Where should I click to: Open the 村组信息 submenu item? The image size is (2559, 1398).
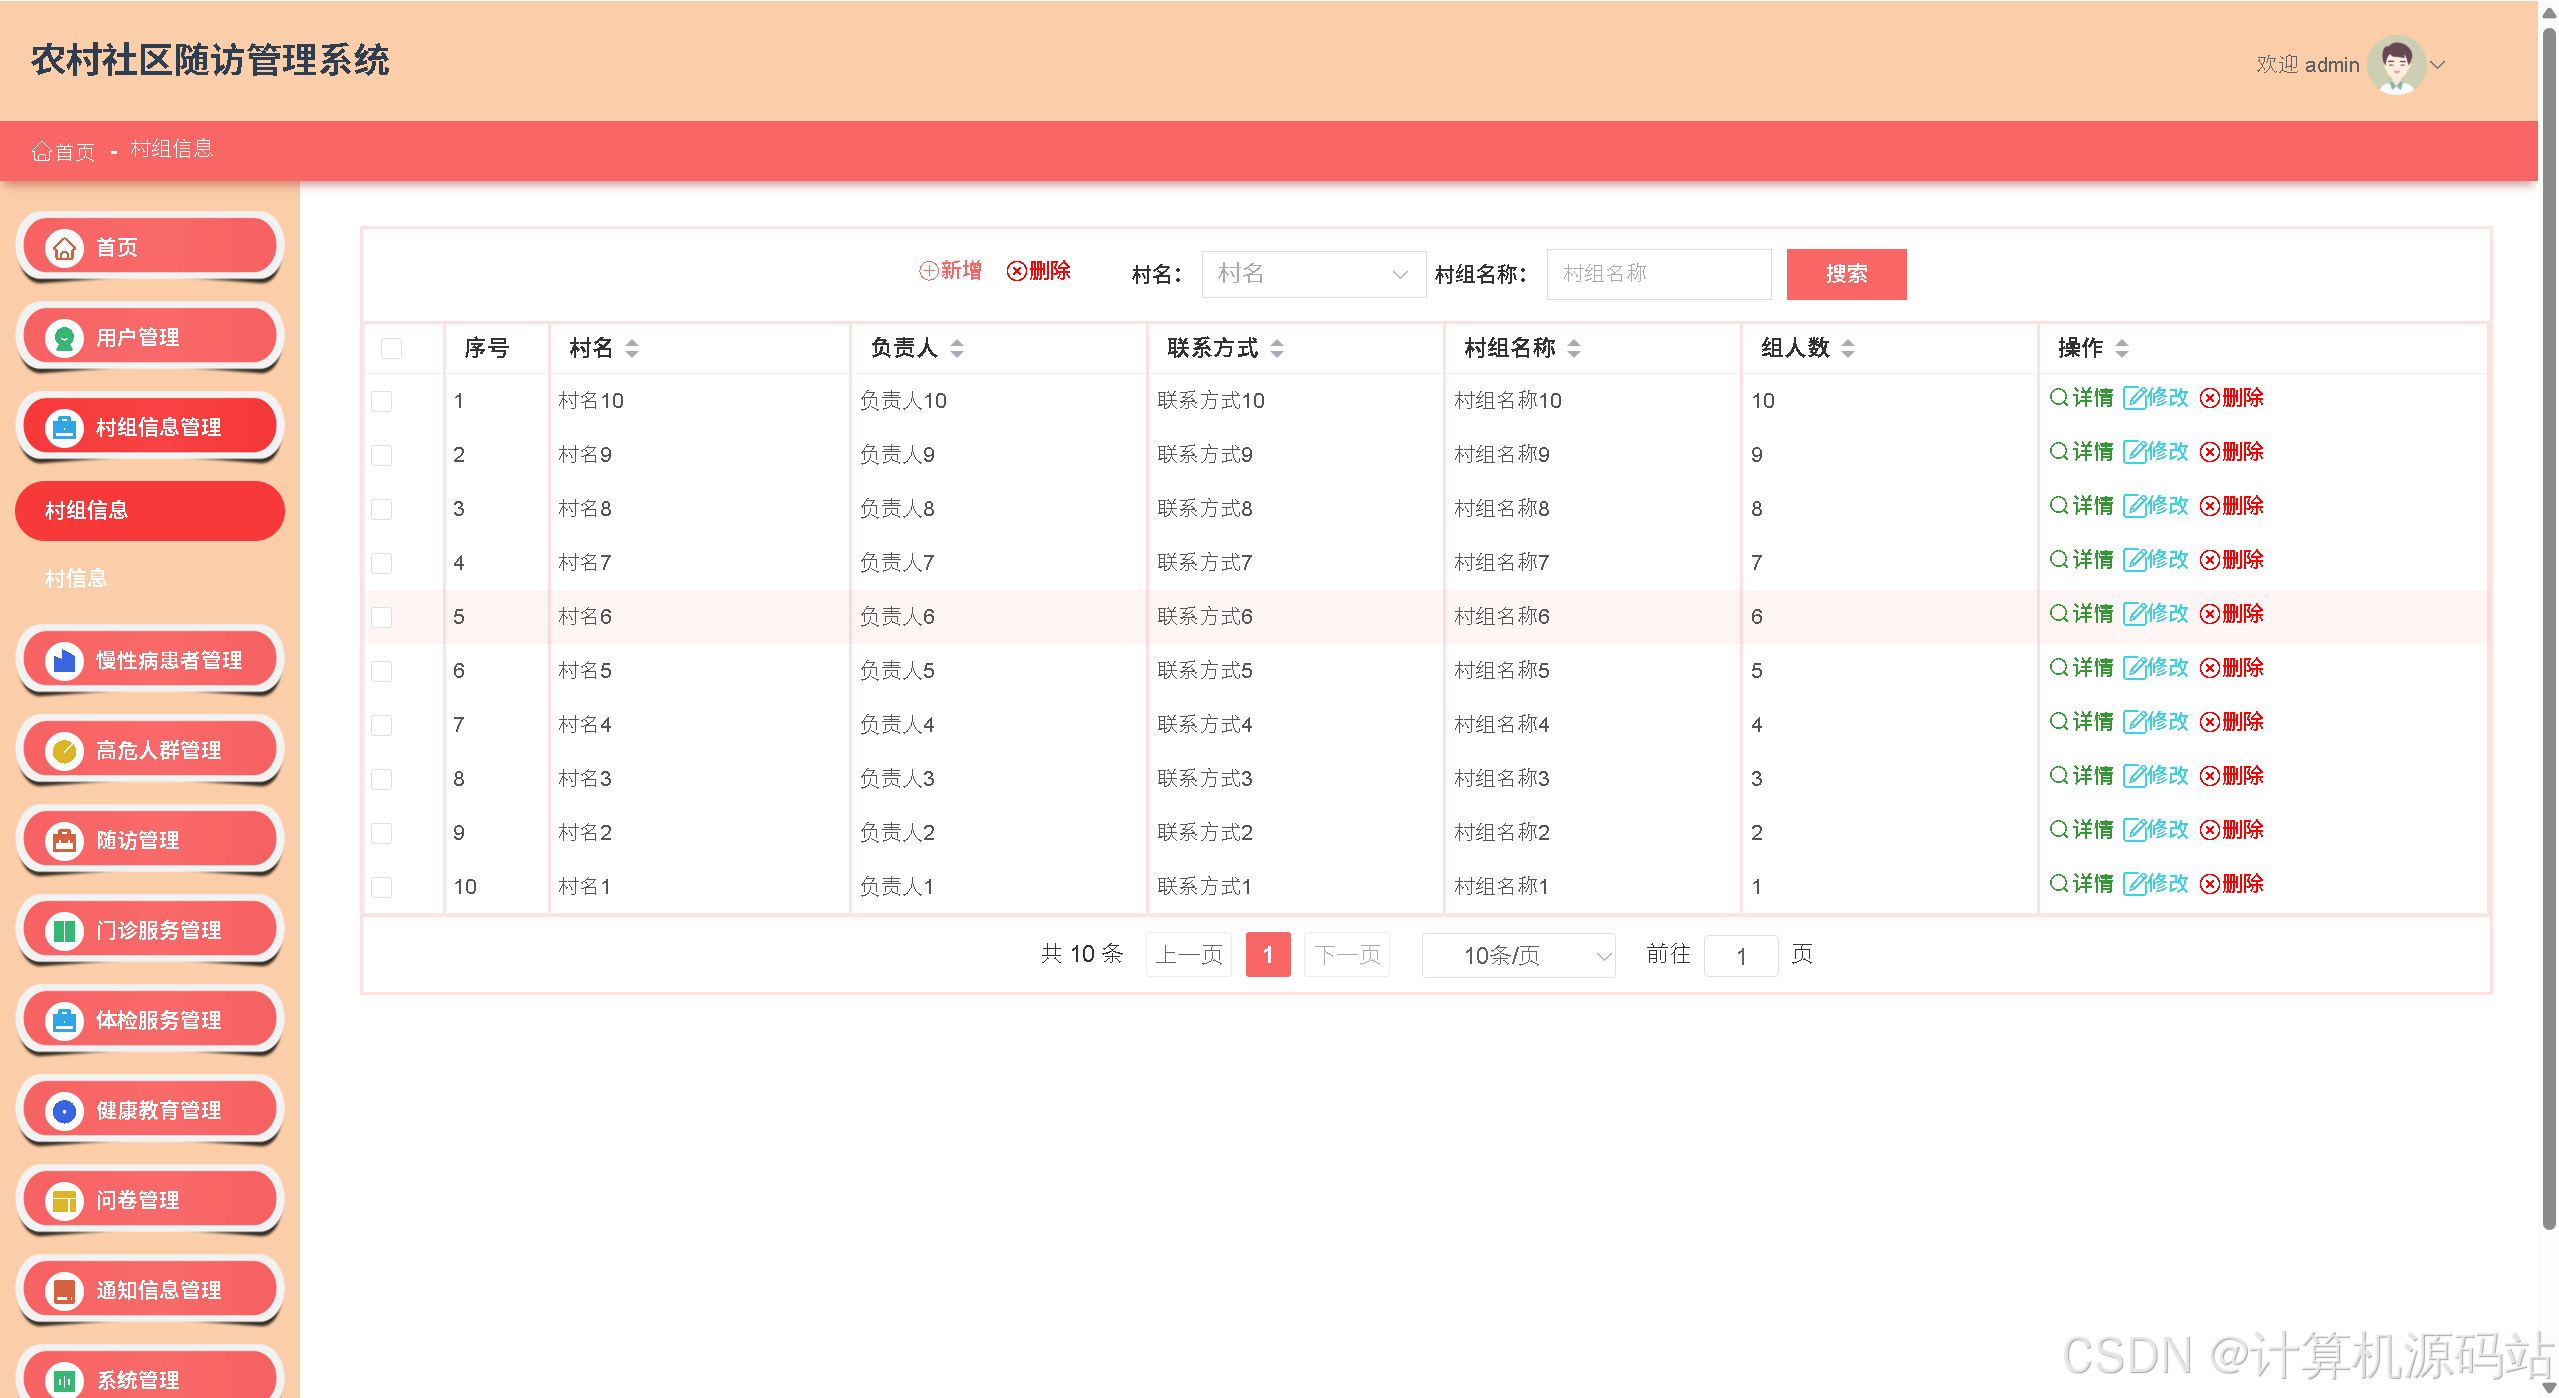150,511
